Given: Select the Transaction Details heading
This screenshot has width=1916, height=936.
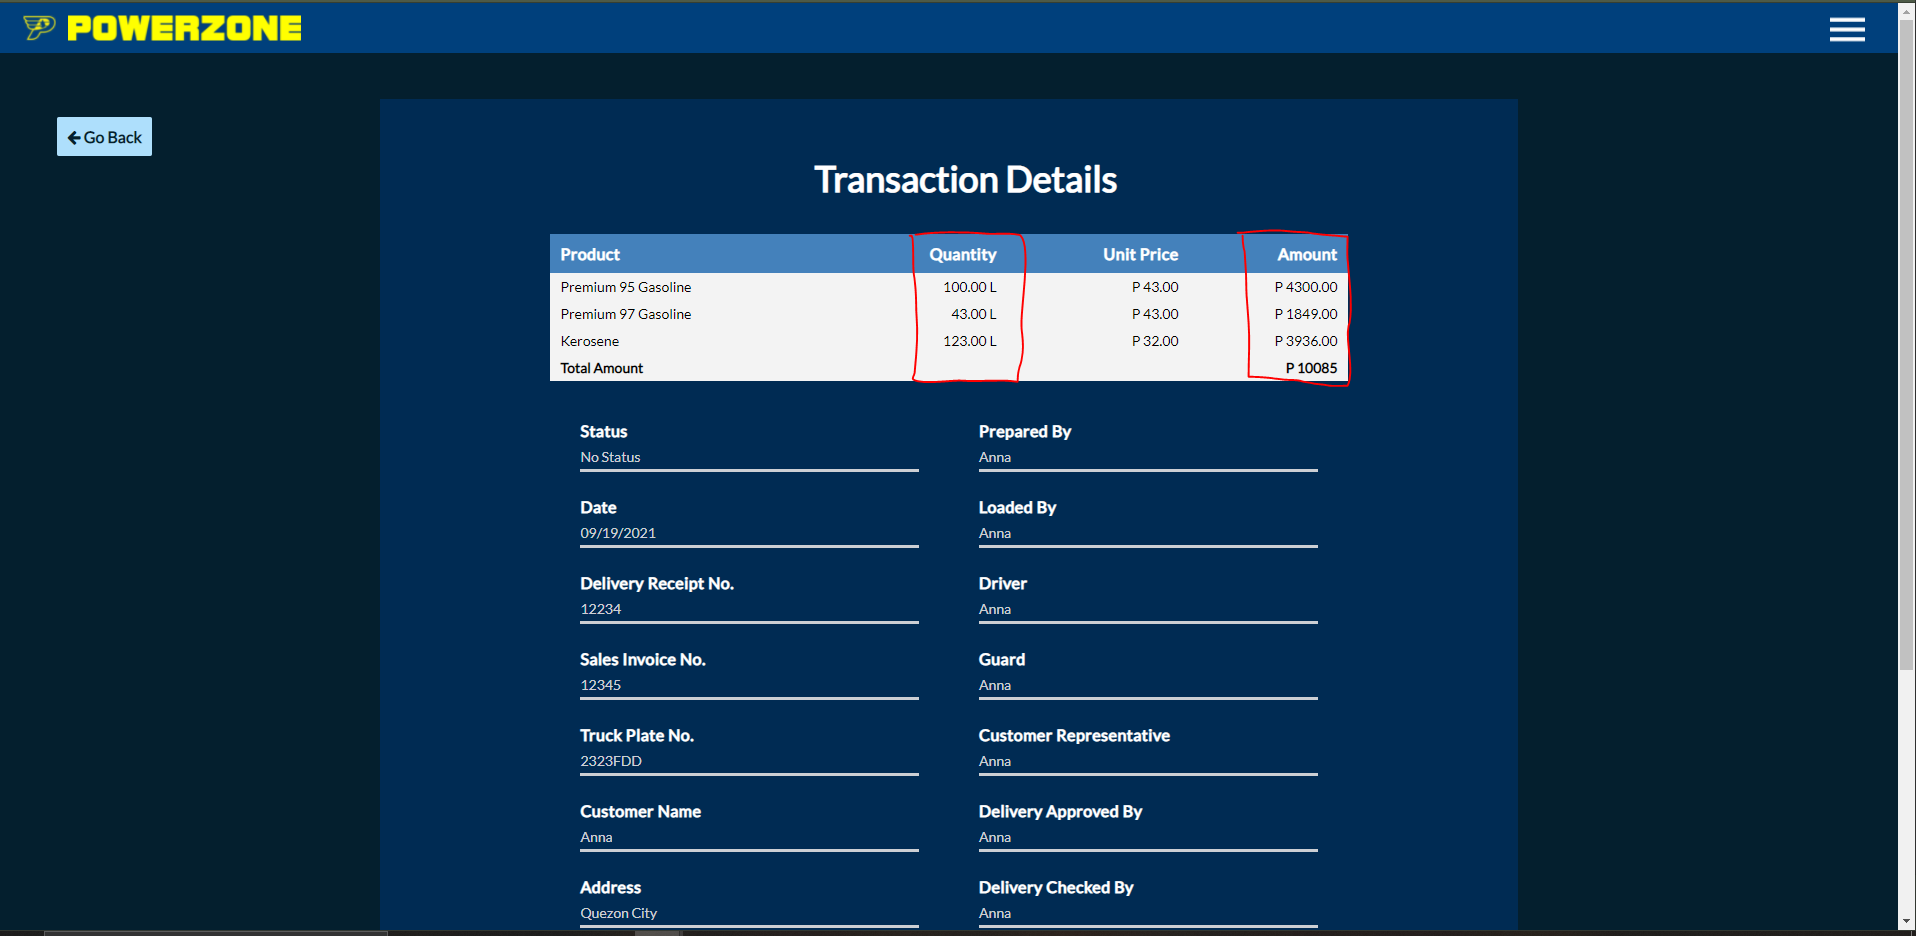Looking at the screenshot, I should (965, 180).
